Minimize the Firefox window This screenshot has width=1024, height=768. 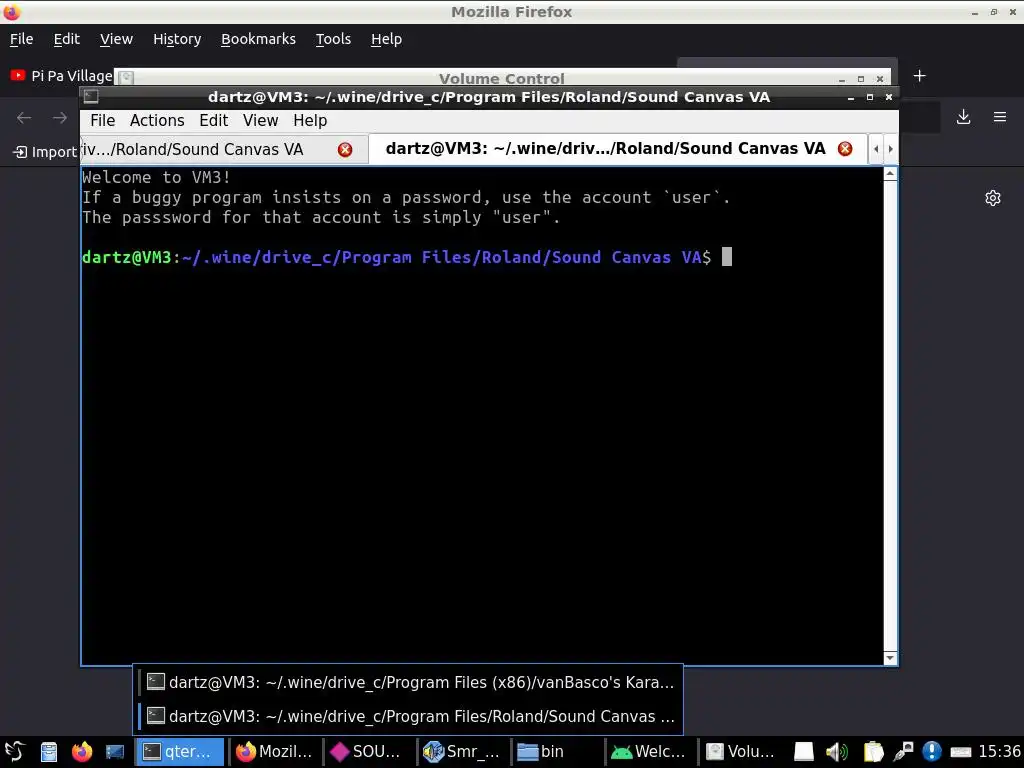pyautogui.click(x=974, y=12)
